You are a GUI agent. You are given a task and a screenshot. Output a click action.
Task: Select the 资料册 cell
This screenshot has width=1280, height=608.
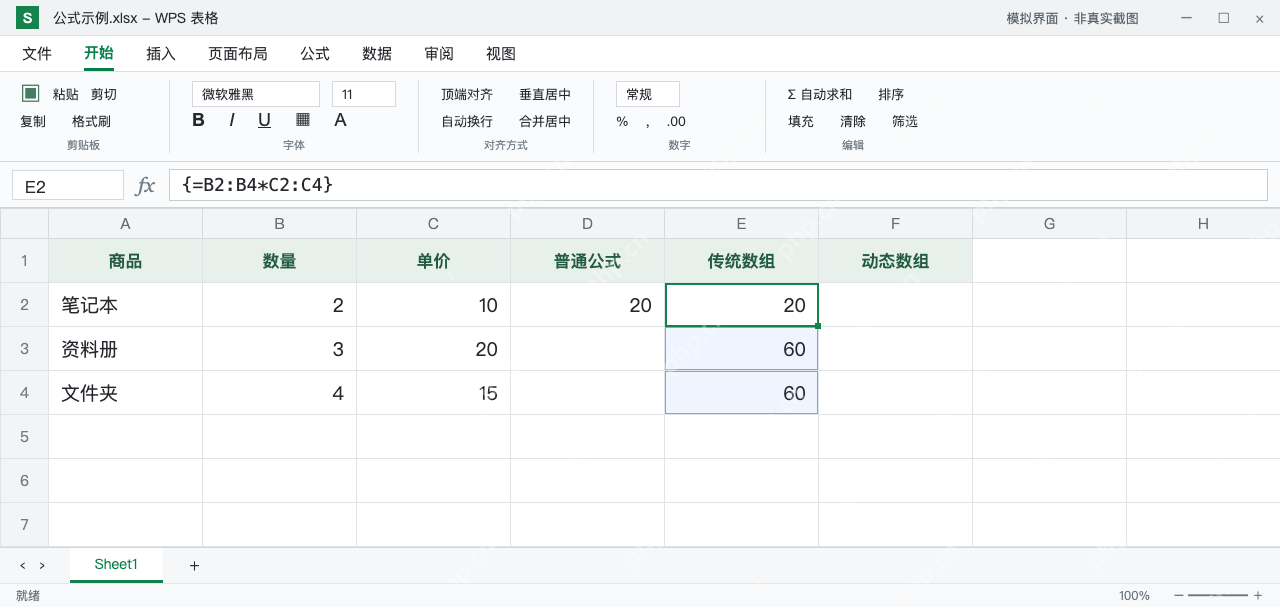pos(125,349)
